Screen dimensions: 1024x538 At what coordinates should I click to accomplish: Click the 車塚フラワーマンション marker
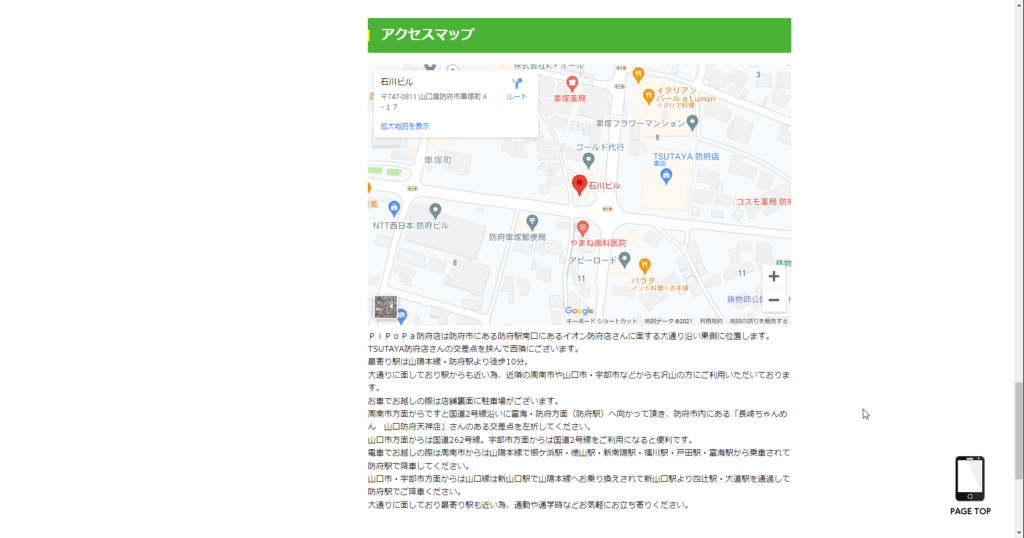pyautogui.click(x=692, y=122)
